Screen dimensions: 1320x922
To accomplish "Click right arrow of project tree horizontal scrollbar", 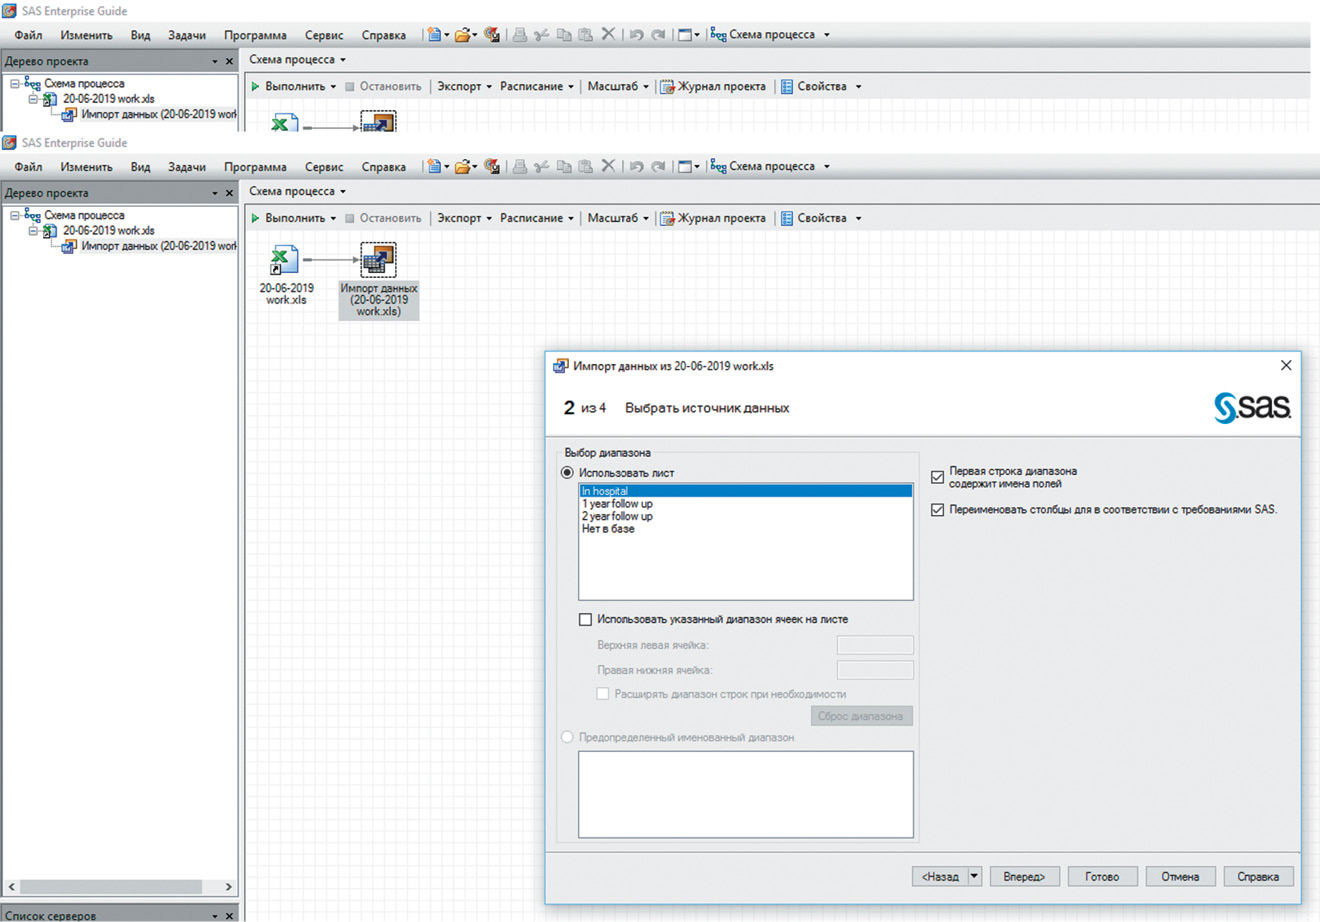I will coord(228,887).
